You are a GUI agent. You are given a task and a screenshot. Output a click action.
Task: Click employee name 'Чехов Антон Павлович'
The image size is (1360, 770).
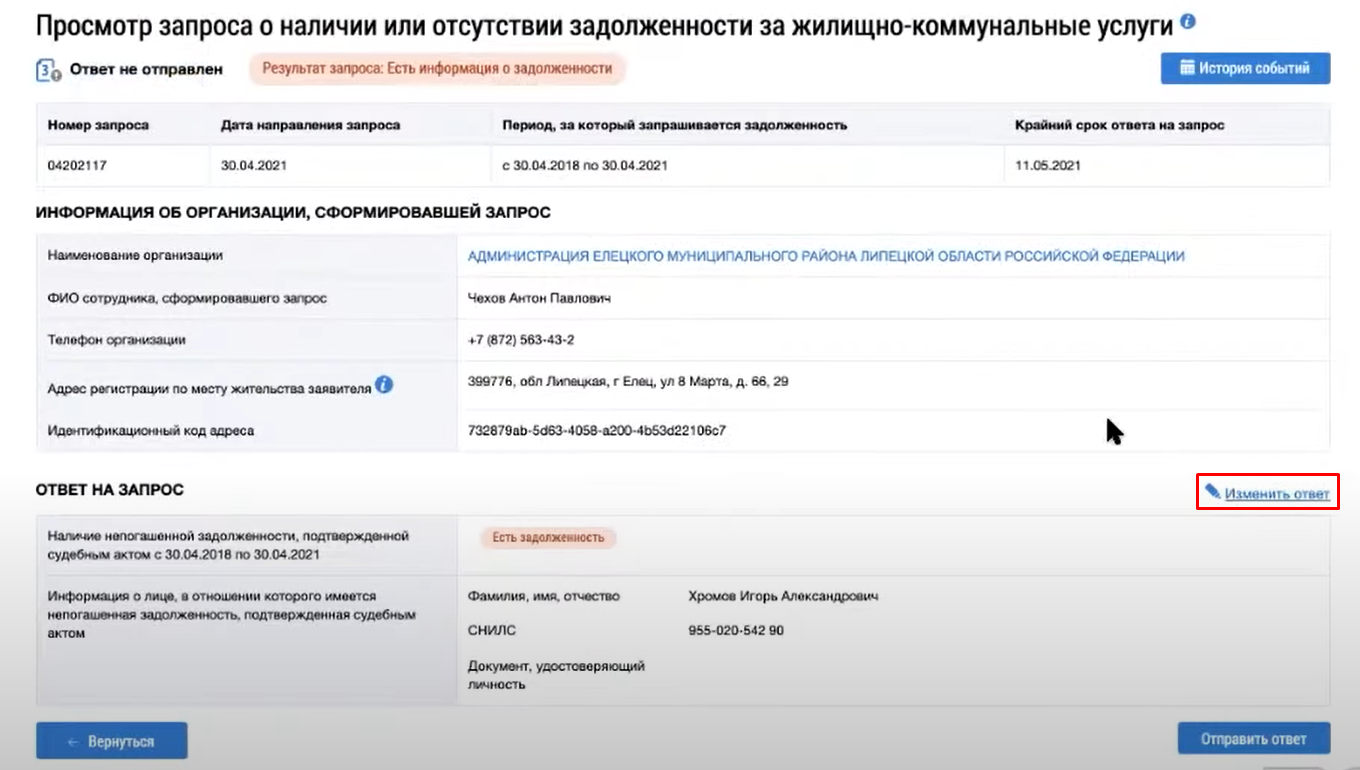pos(539,298)
